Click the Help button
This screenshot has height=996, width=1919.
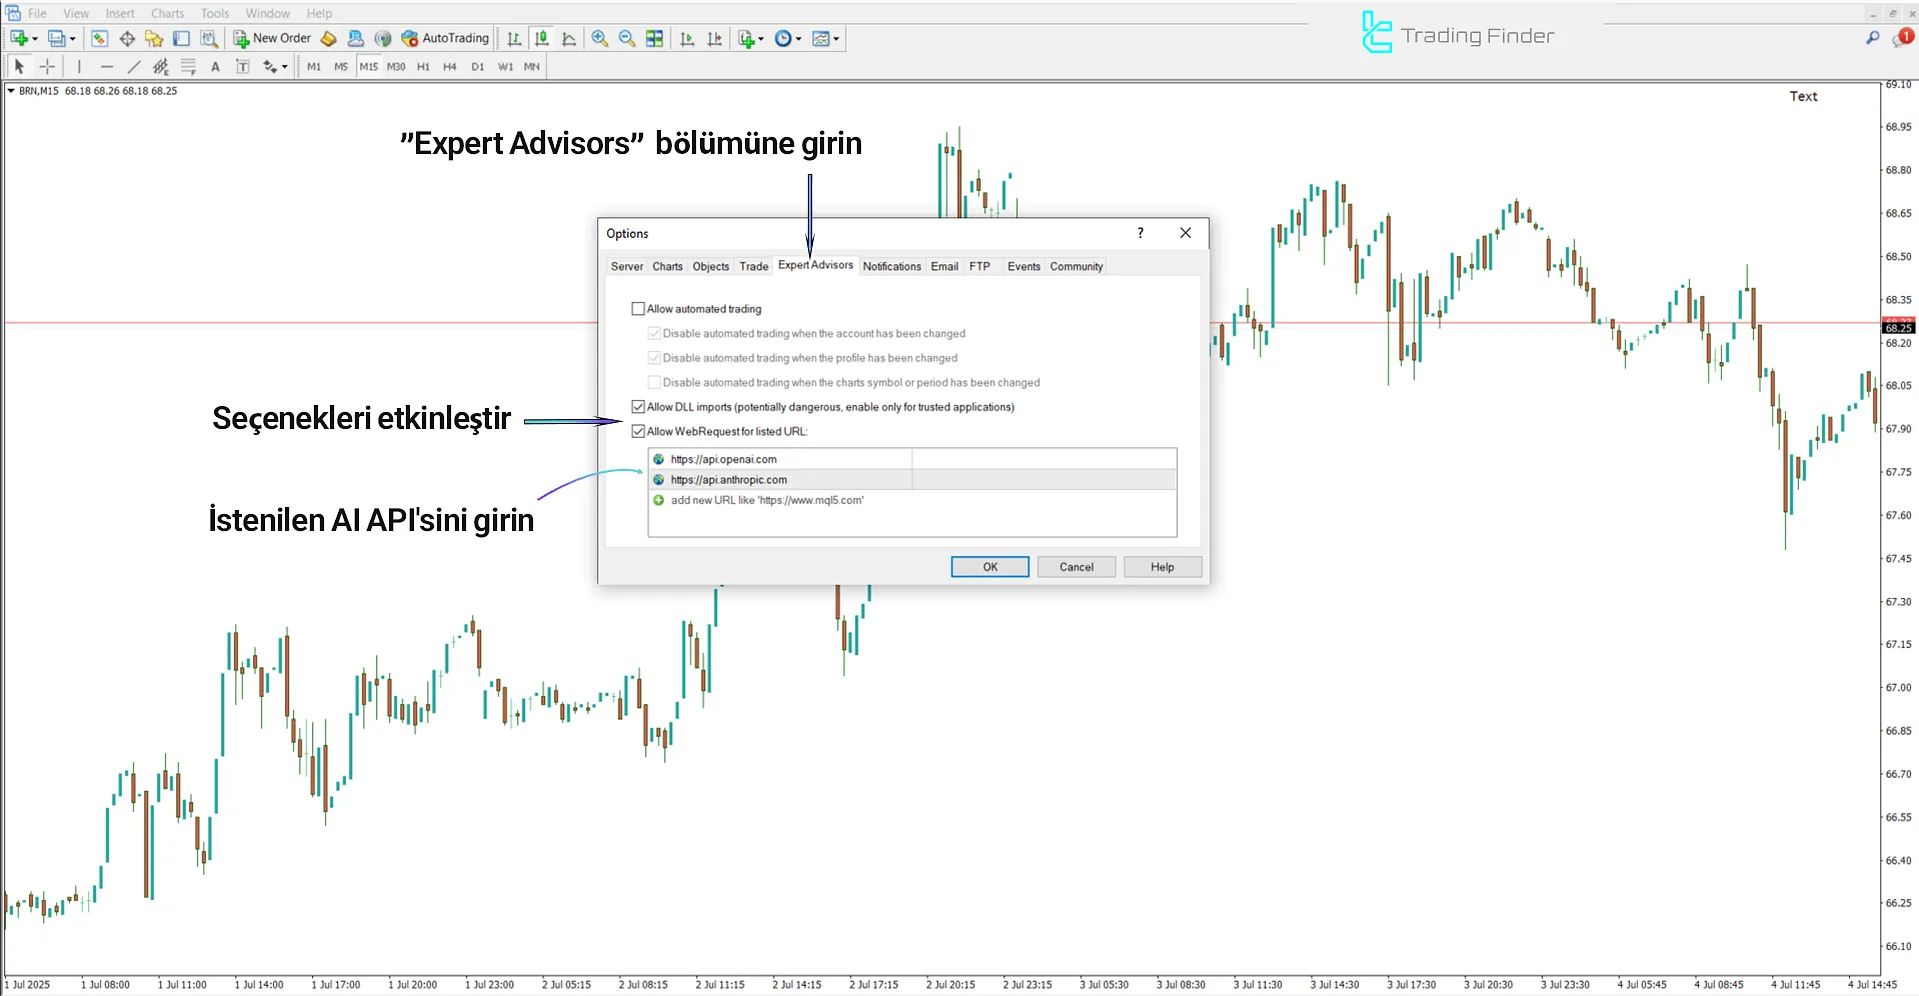click(x=1161, y=566)
